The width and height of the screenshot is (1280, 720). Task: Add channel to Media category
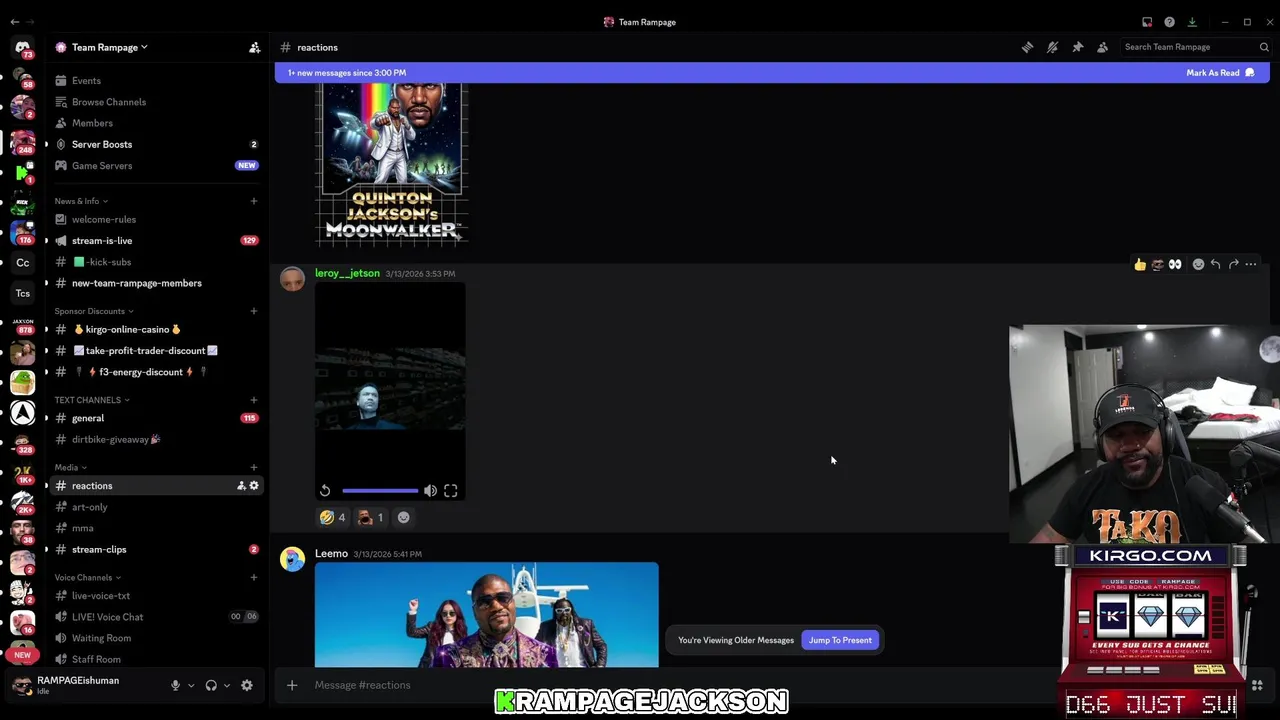click(253, 467)
